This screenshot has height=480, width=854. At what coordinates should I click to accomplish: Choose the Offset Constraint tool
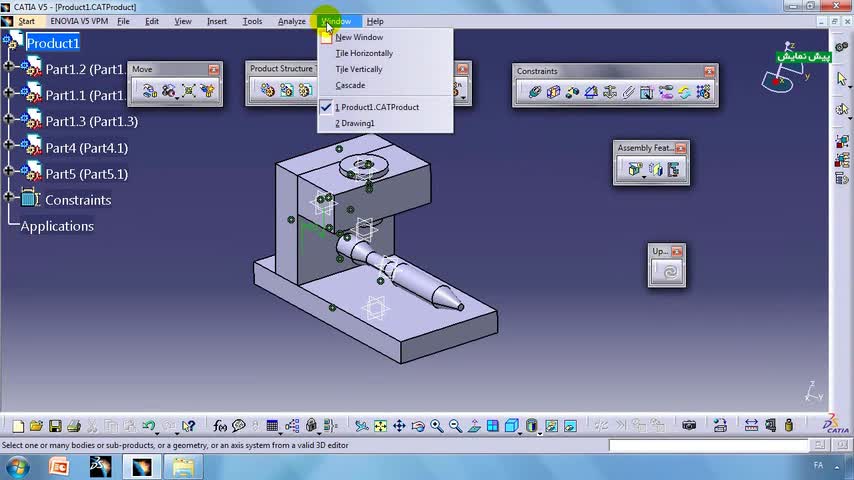click(x=572, y=92)
